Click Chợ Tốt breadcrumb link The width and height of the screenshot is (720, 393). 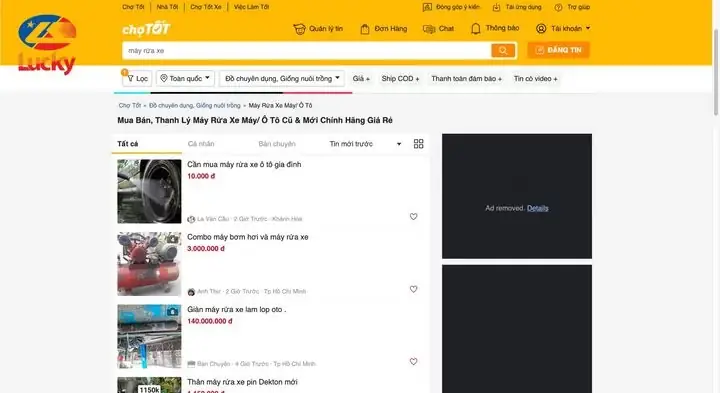(130, 105)
